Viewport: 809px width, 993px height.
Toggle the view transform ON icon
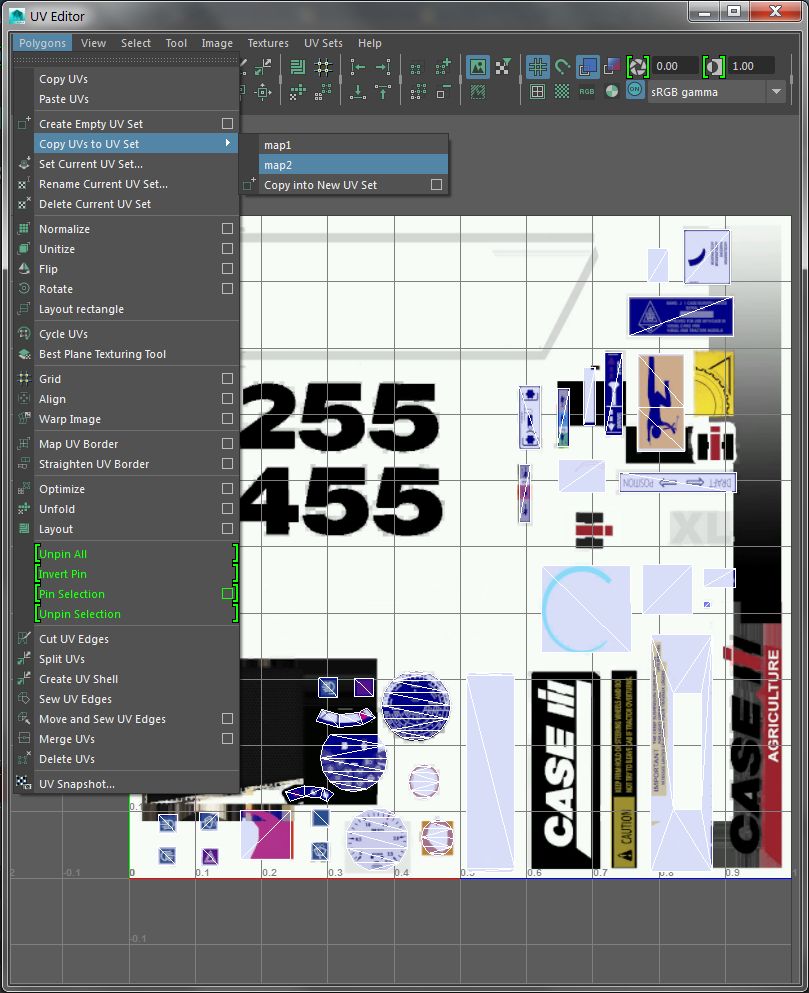635,91
